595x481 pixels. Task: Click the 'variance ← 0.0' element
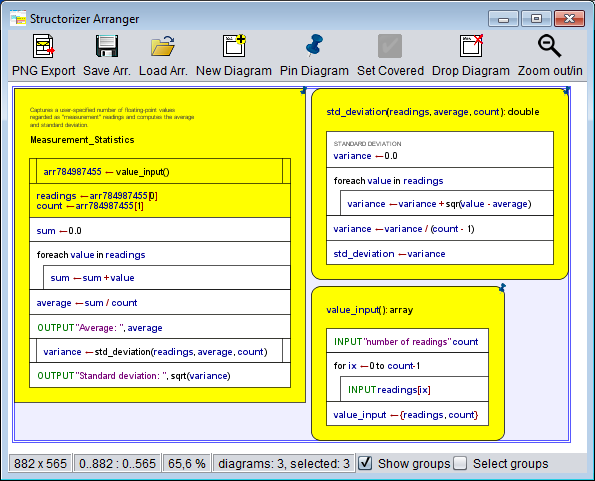[440, 150]
